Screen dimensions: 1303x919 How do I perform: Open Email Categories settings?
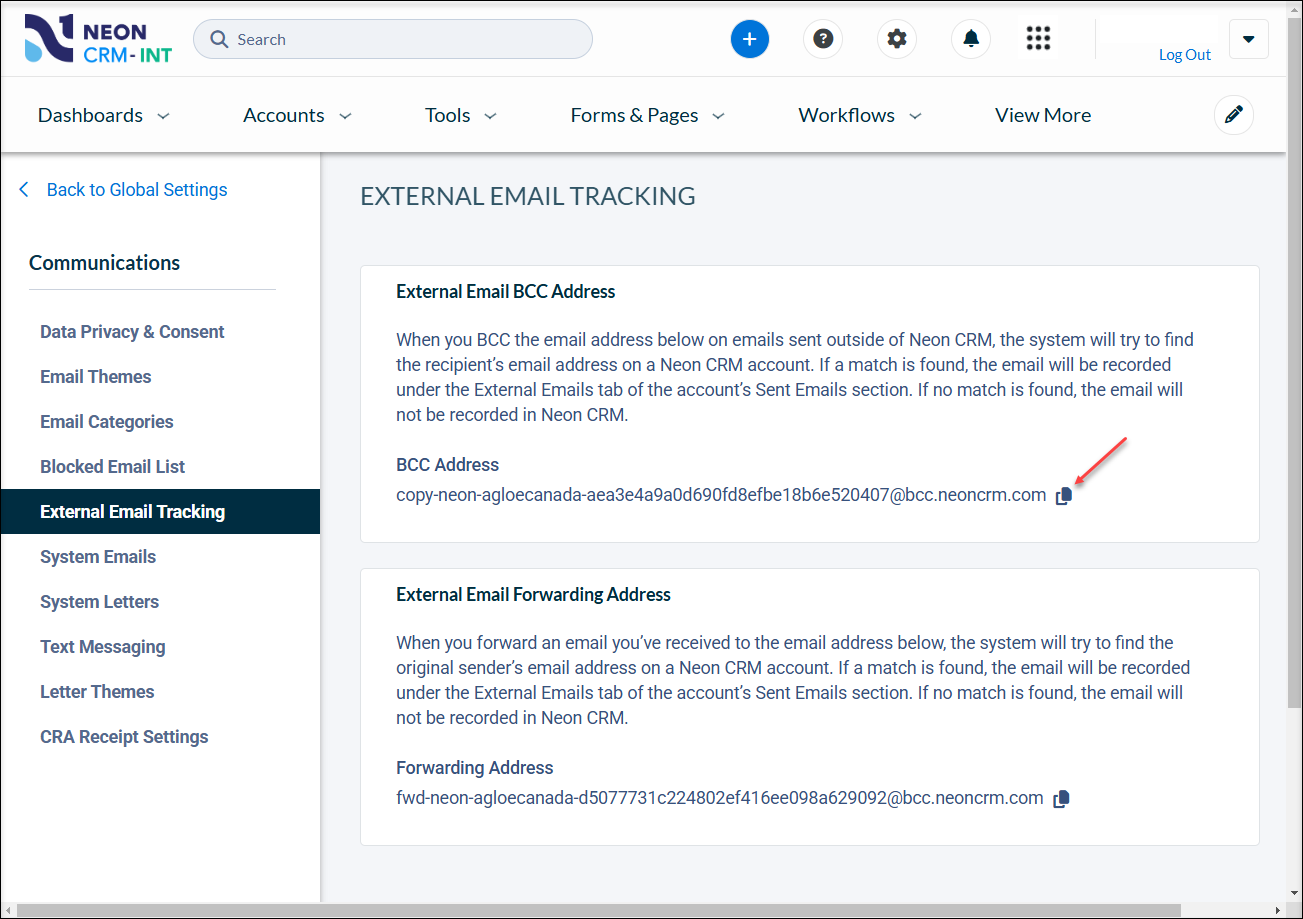coord(107,422)
